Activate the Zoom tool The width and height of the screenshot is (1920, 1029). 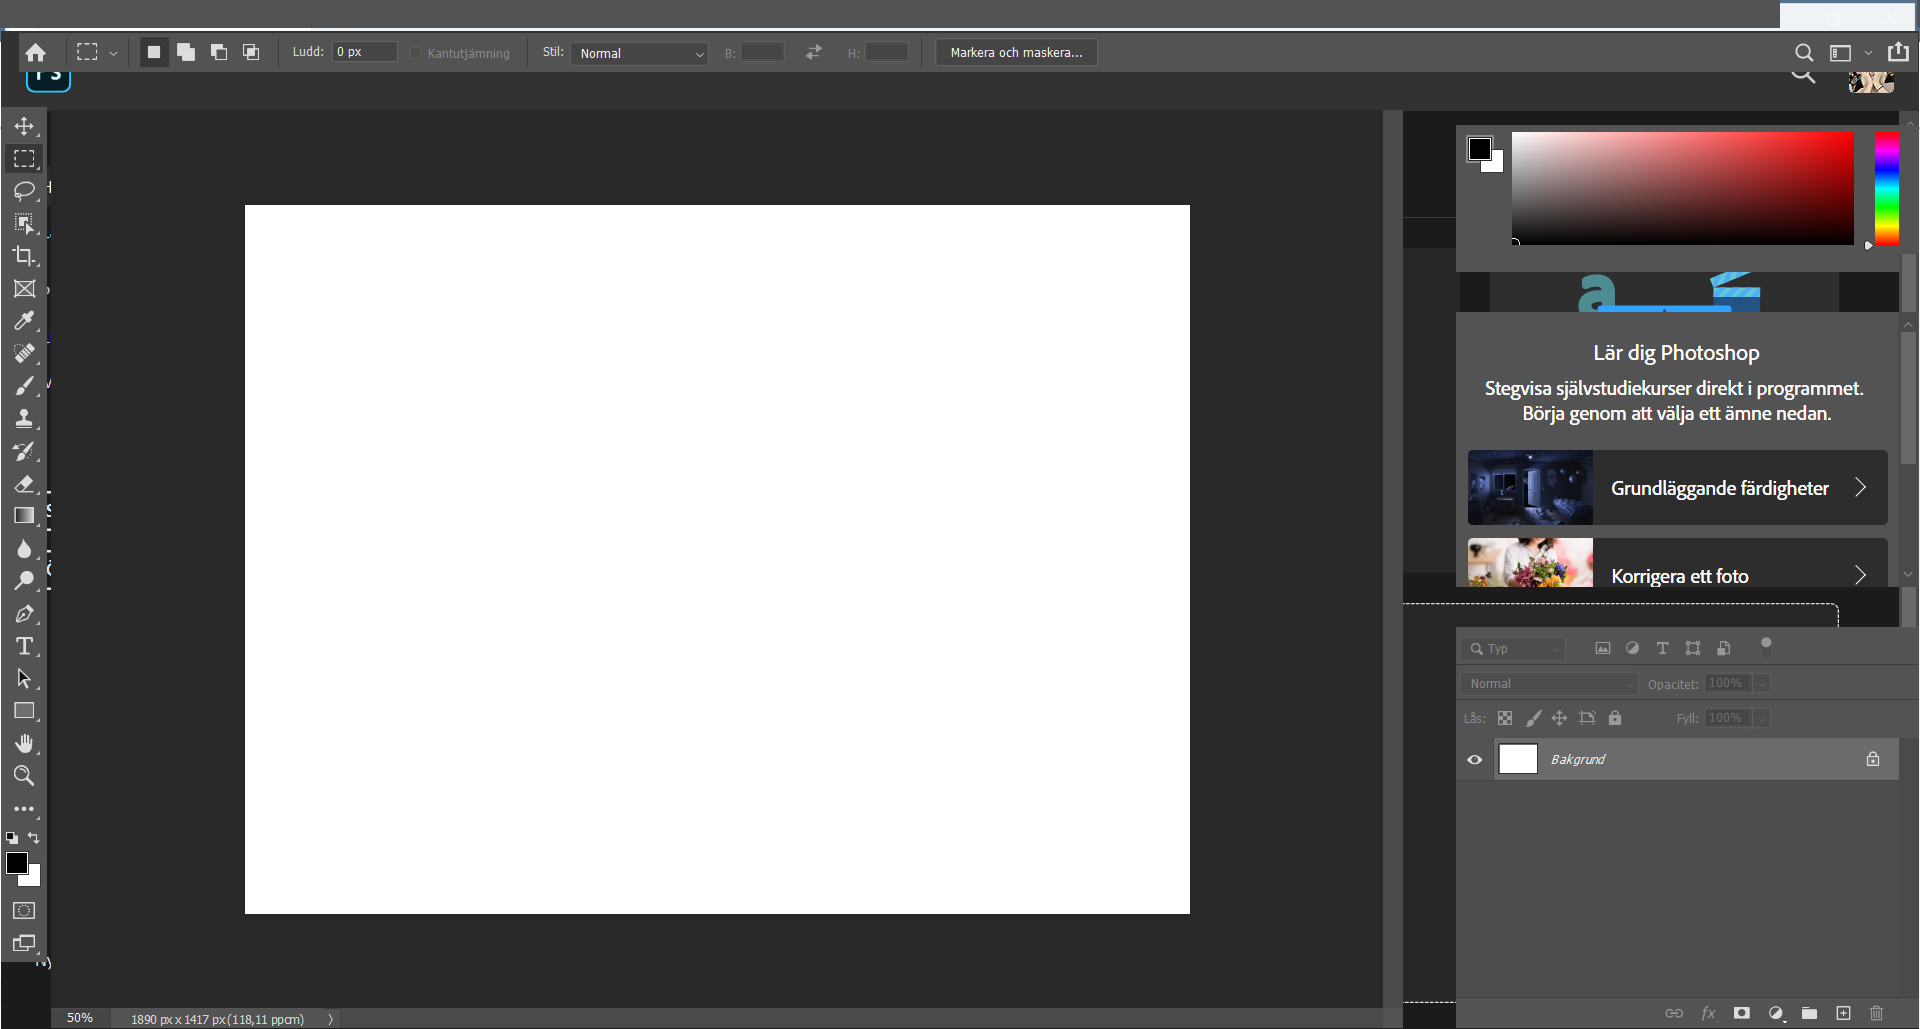[25, 776]
